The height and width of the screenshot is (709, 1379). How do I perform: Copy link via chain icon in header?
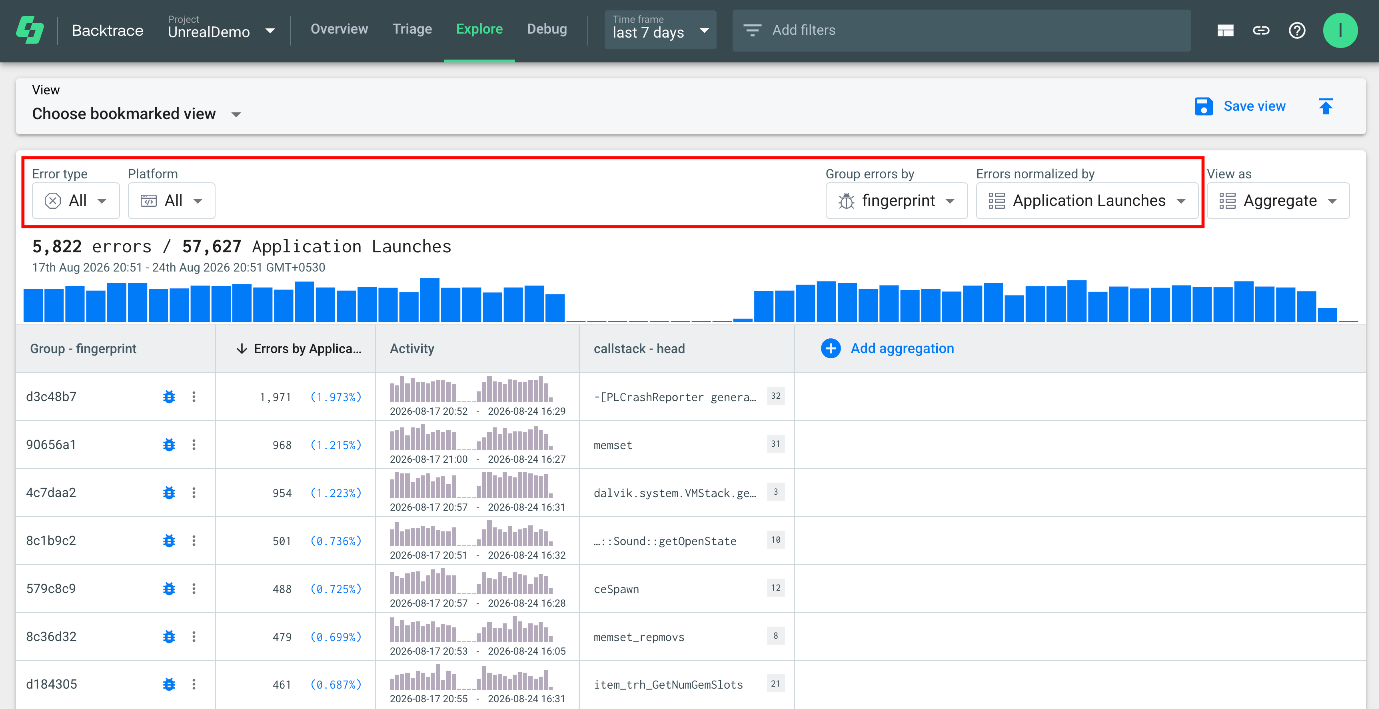click(x=1261, y=30)
